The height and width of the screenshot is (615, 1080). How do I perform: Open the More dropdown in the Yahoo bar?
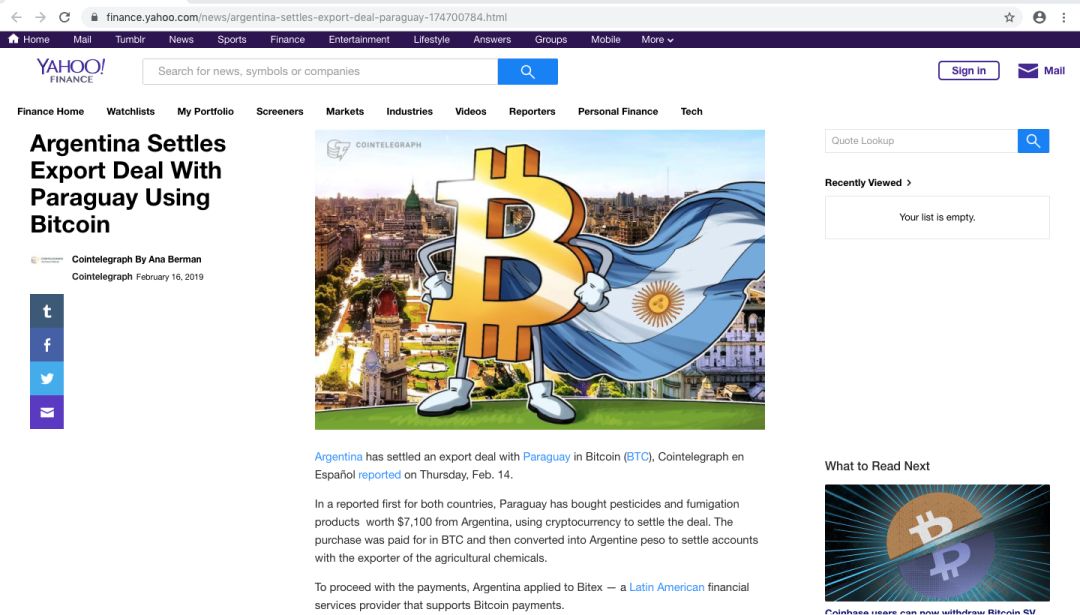(x=657, y=39)
